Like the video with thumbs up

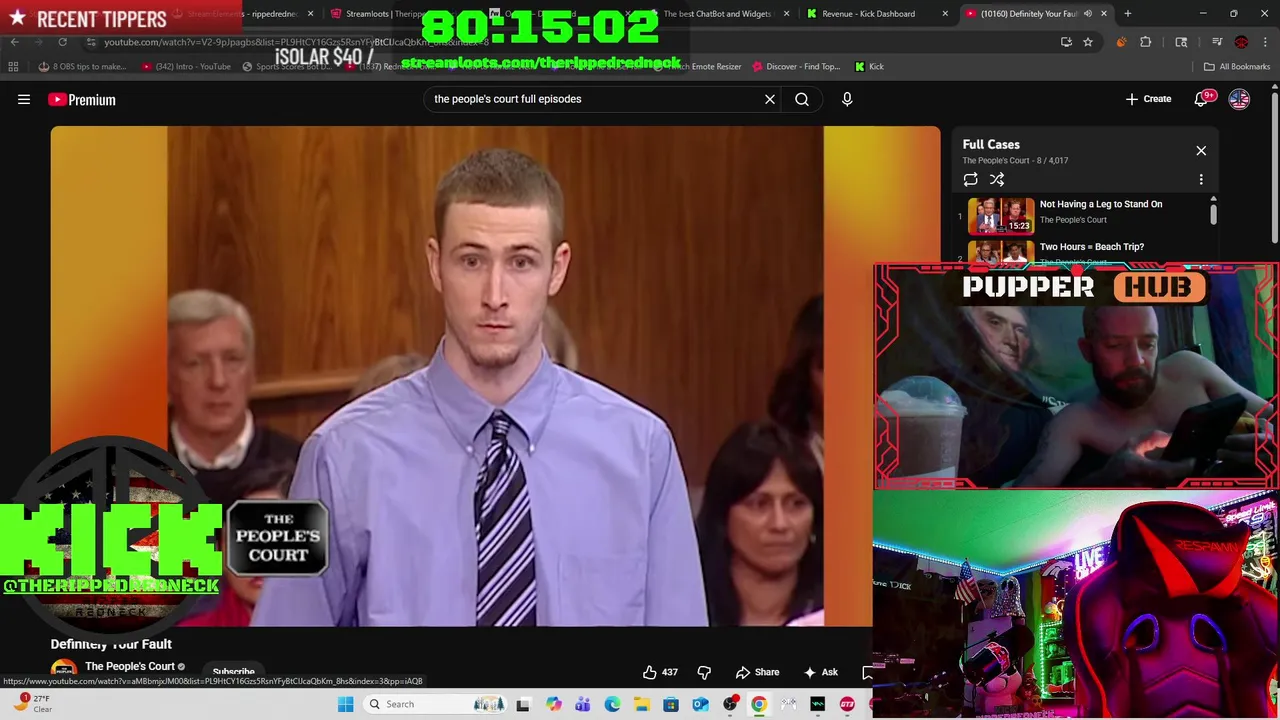[660, 672]
